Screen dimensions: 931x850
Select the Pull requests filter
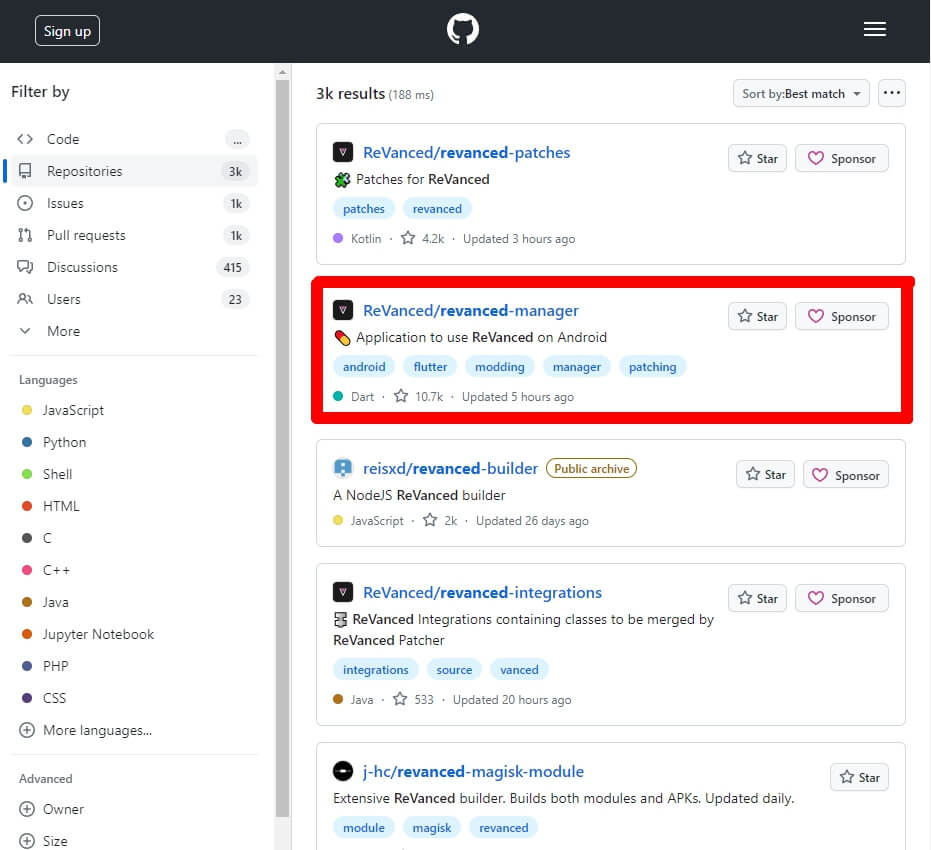(x=134, y=235)
